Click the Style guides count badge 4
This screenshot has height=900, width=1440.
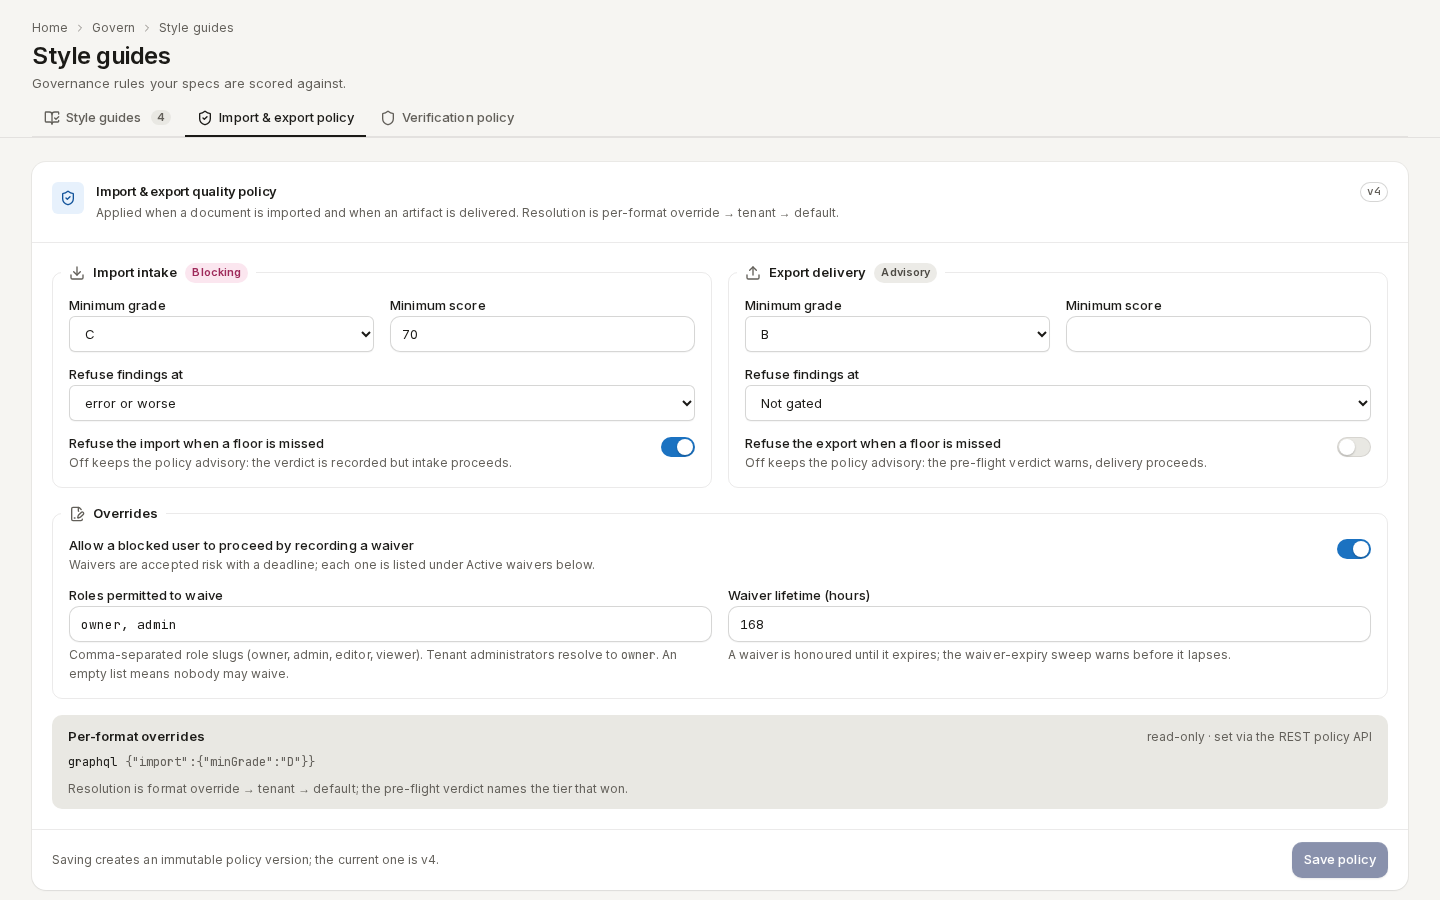[x=161, y=118]
